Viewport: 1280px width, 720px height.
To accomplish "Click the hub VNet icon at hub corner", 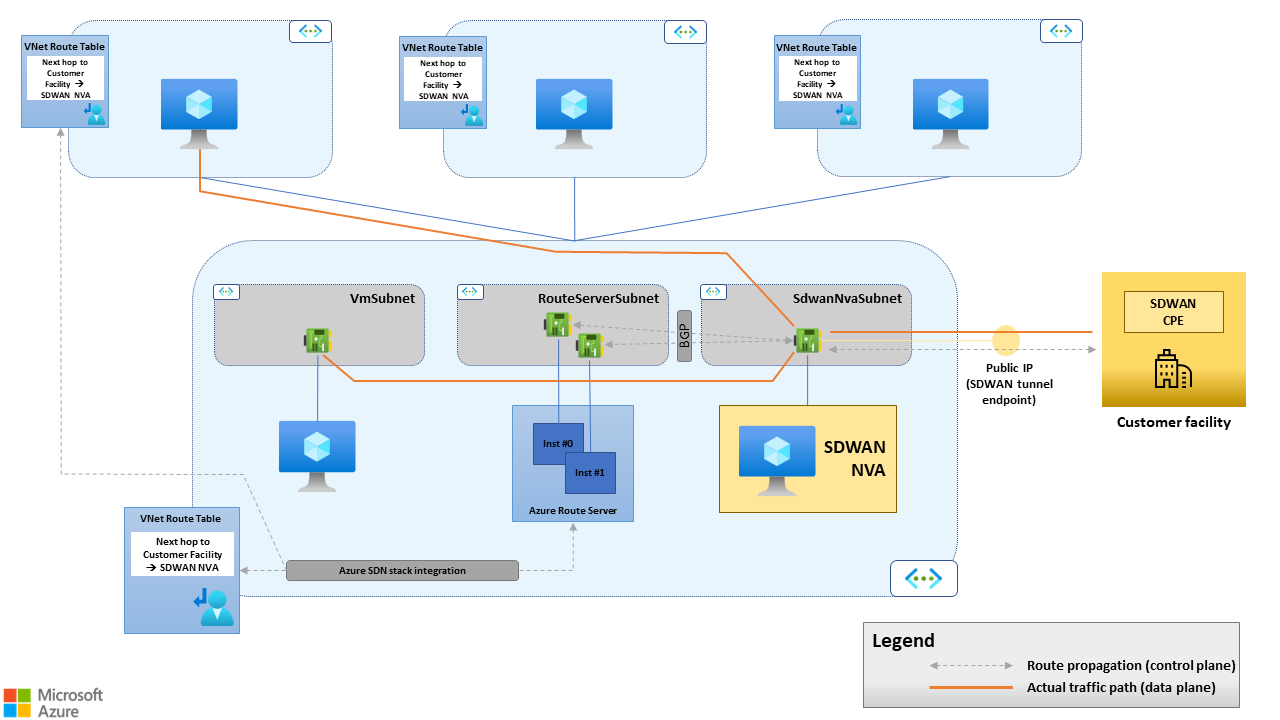I will click(x=924, y=578).
